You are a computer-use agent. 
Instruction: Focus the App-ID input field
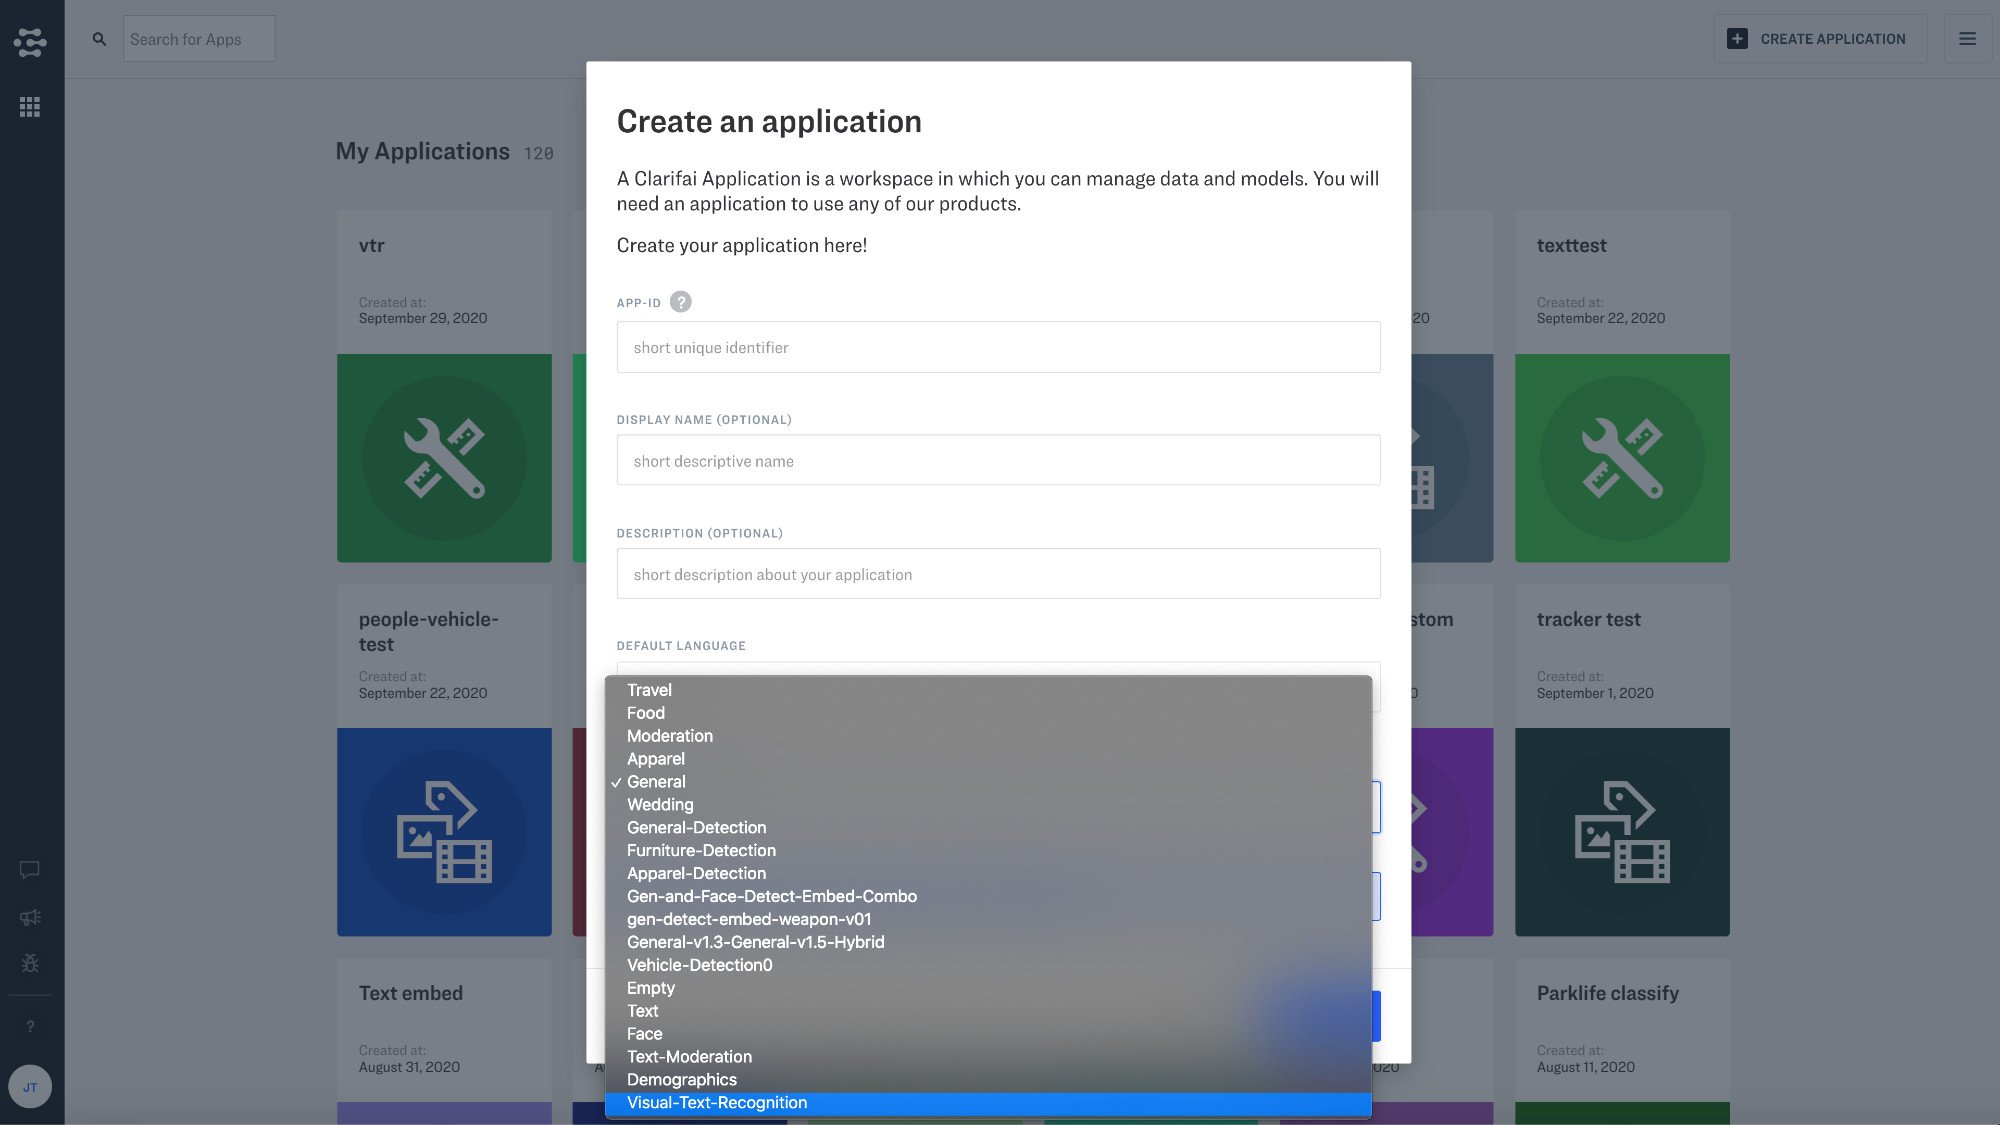[997, 347]
